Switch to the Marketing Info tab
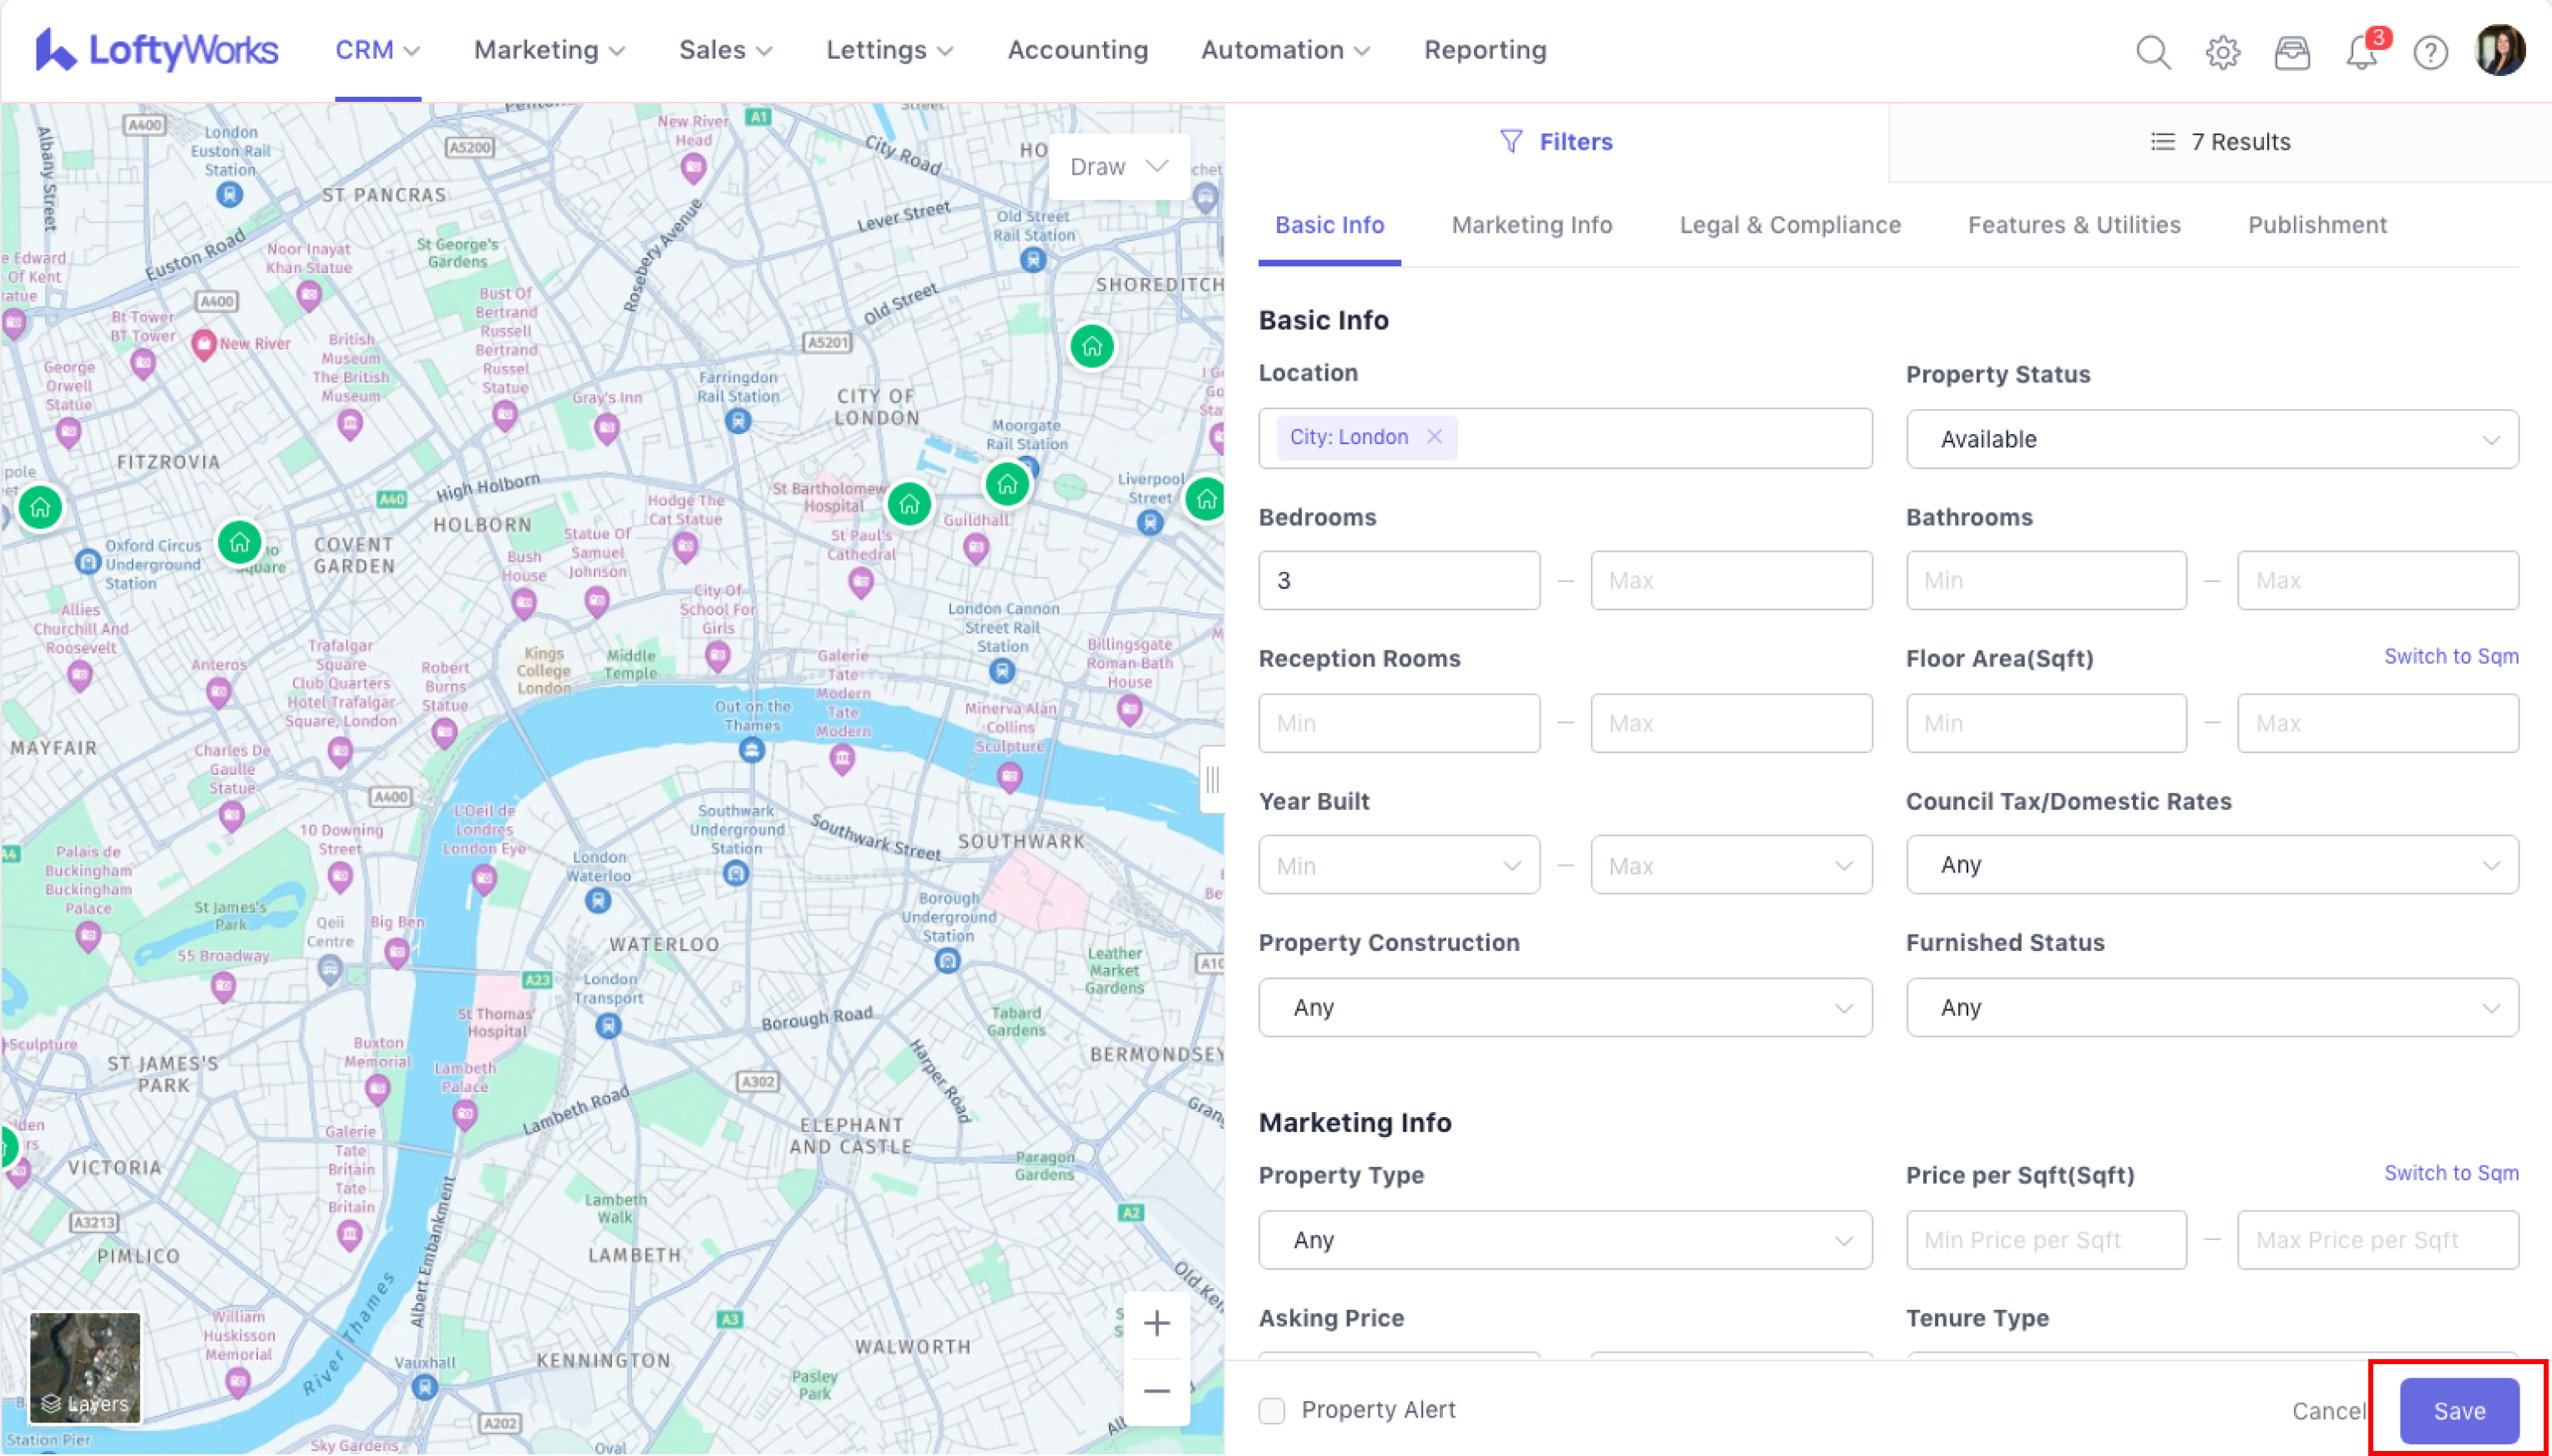The image size is (2552, 1456). tap(1531, 225)
